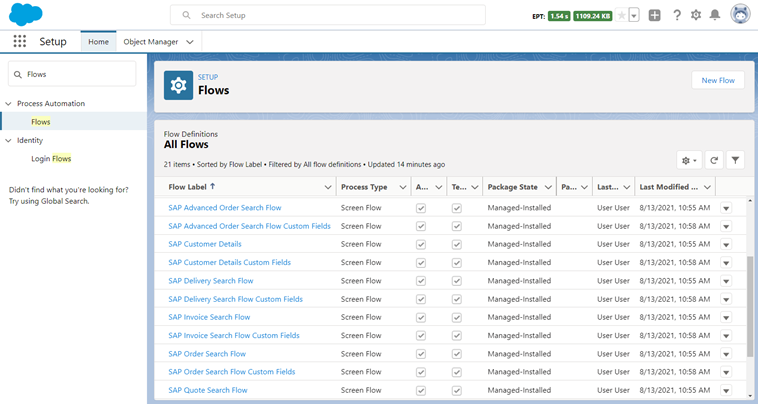758x404 pixels.
Task: Click Managed-Installed in SAP Invoice Search Flow row
Action: 519,317
